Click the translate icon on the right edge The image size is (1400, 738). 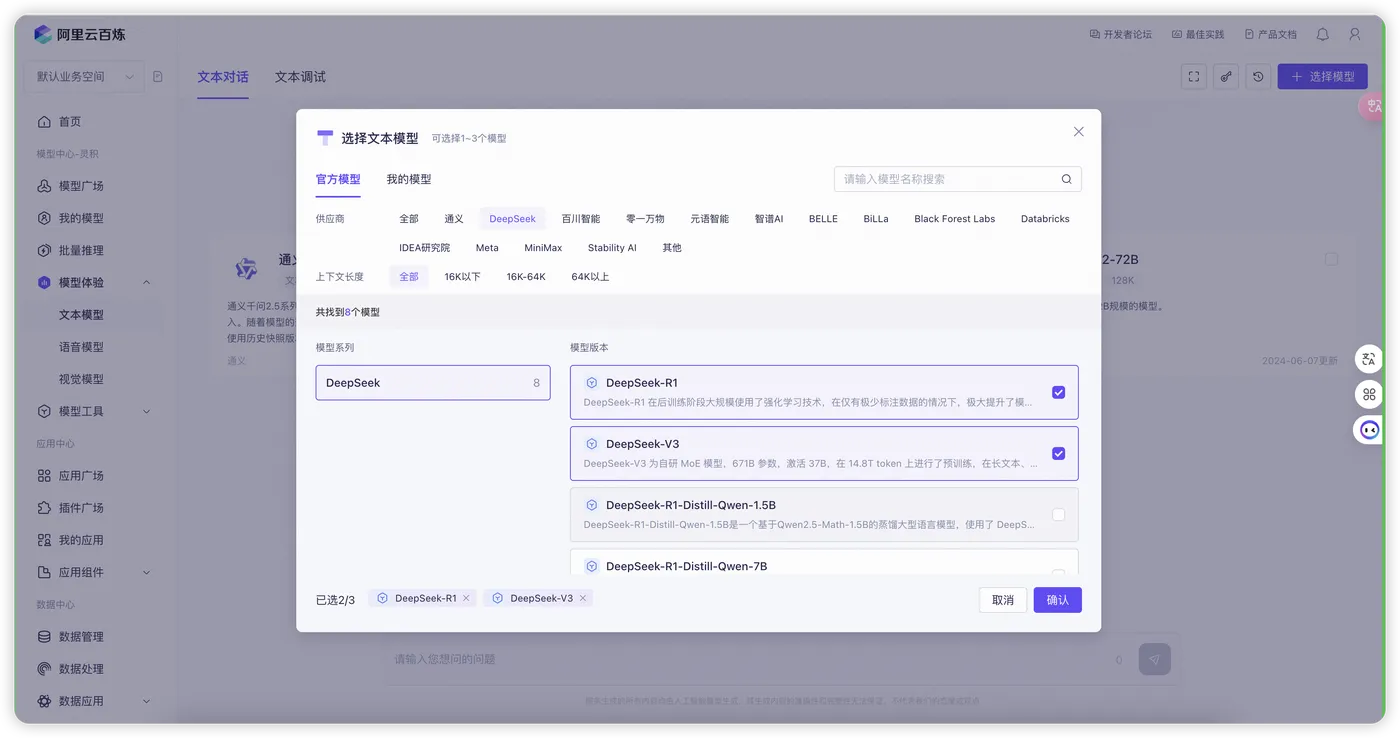pyautogui.click(x=1369, y=359)
